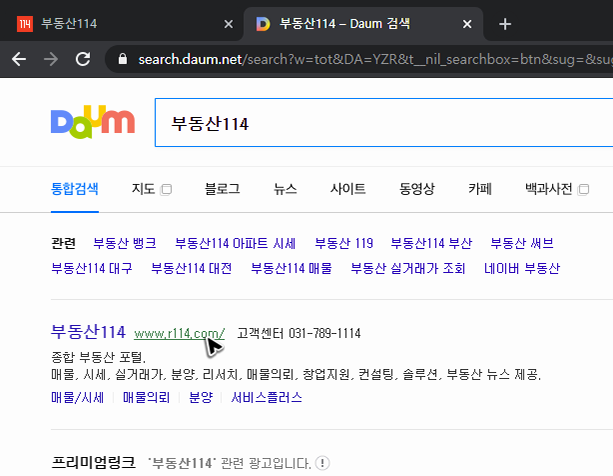
Task: Open the 동영상 search tab
Action: 417,189
